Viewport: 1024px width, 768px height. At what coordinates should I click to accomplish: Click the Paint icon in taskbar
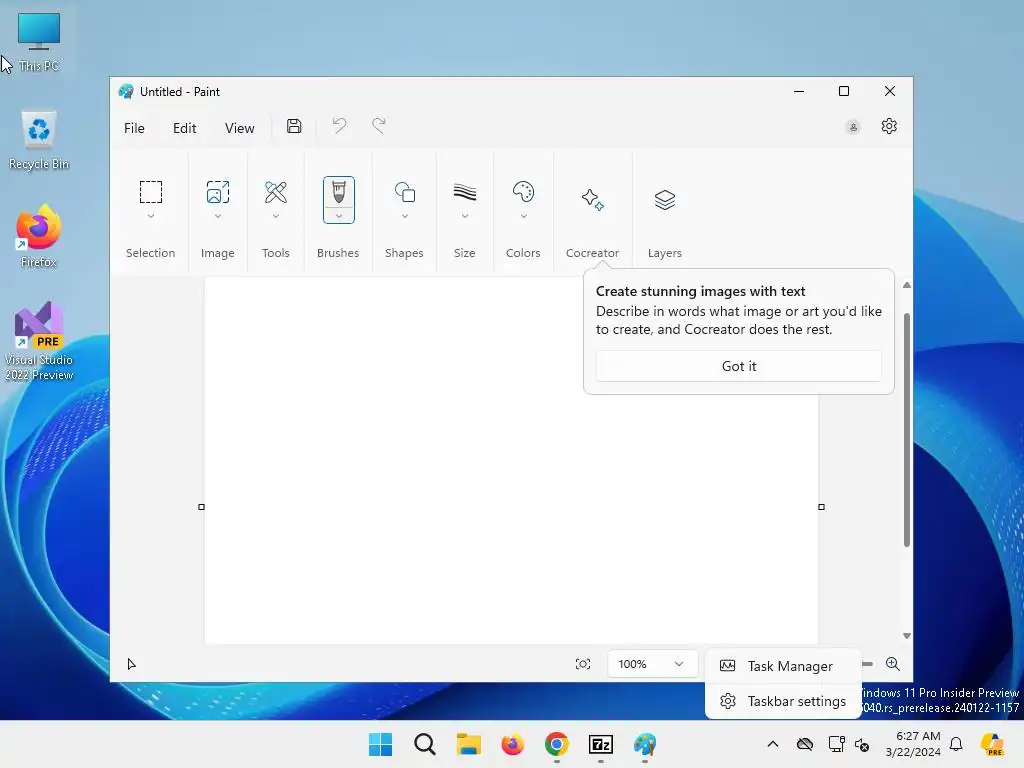(645, 744)
